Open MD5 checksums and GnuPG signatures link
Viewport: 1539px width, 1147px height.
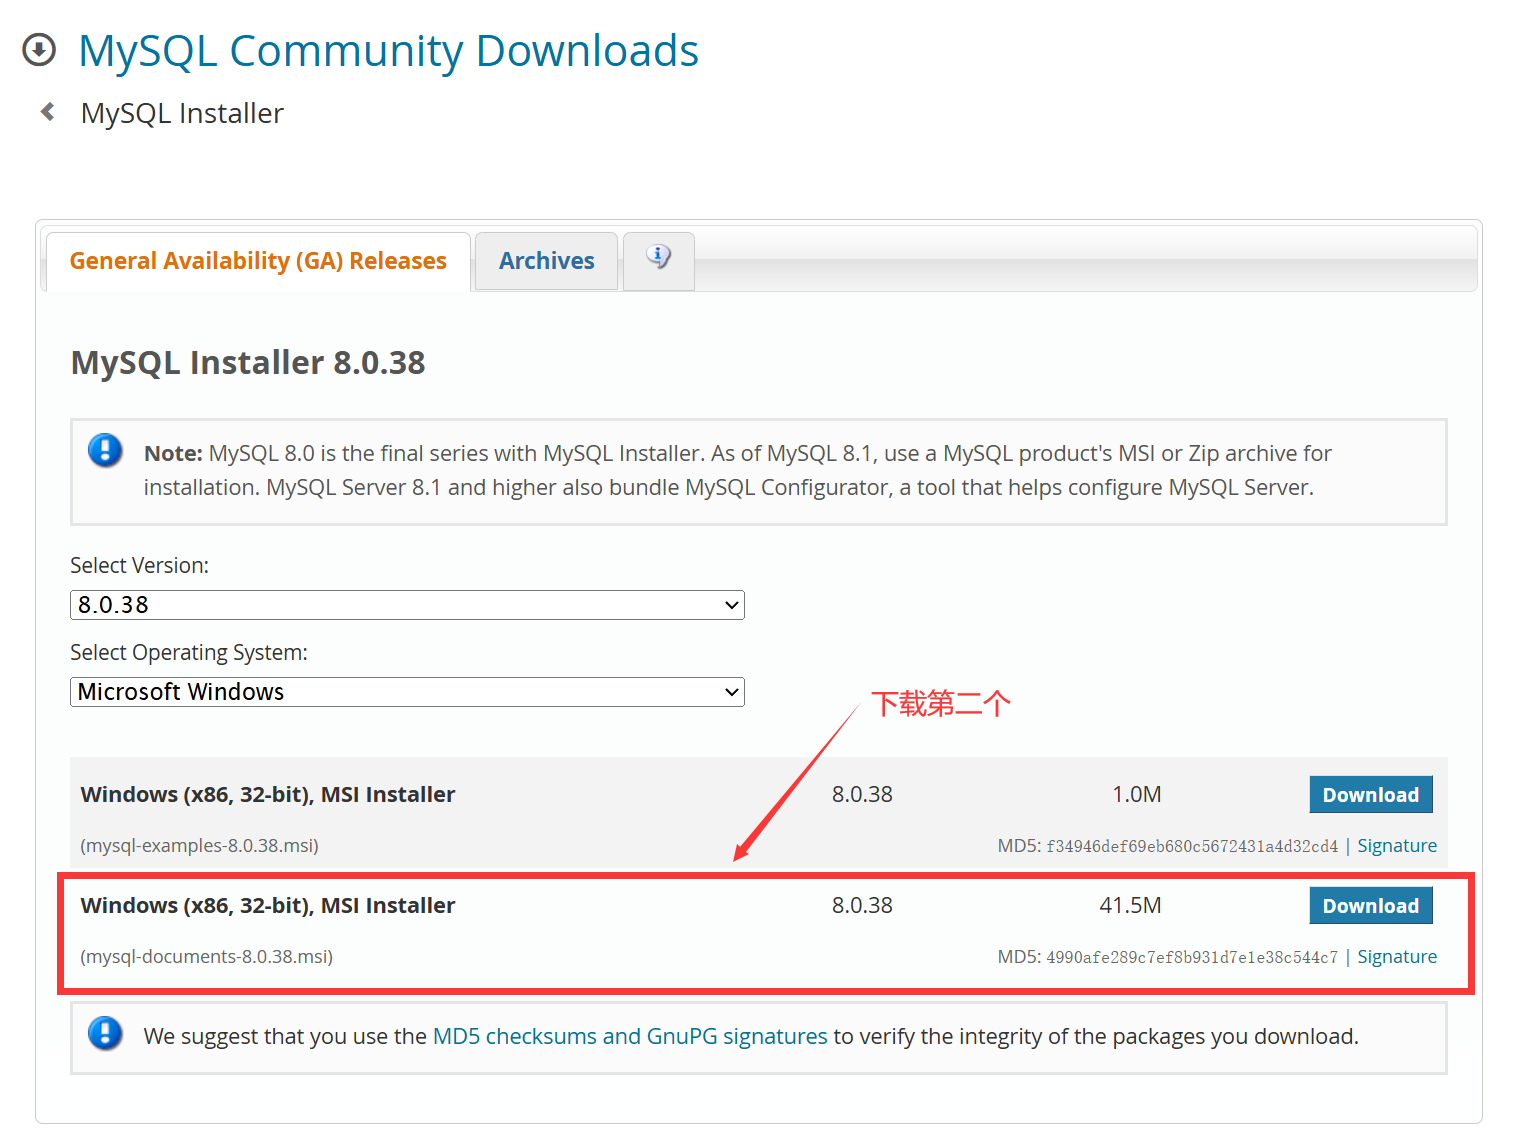click(630, 1036)
